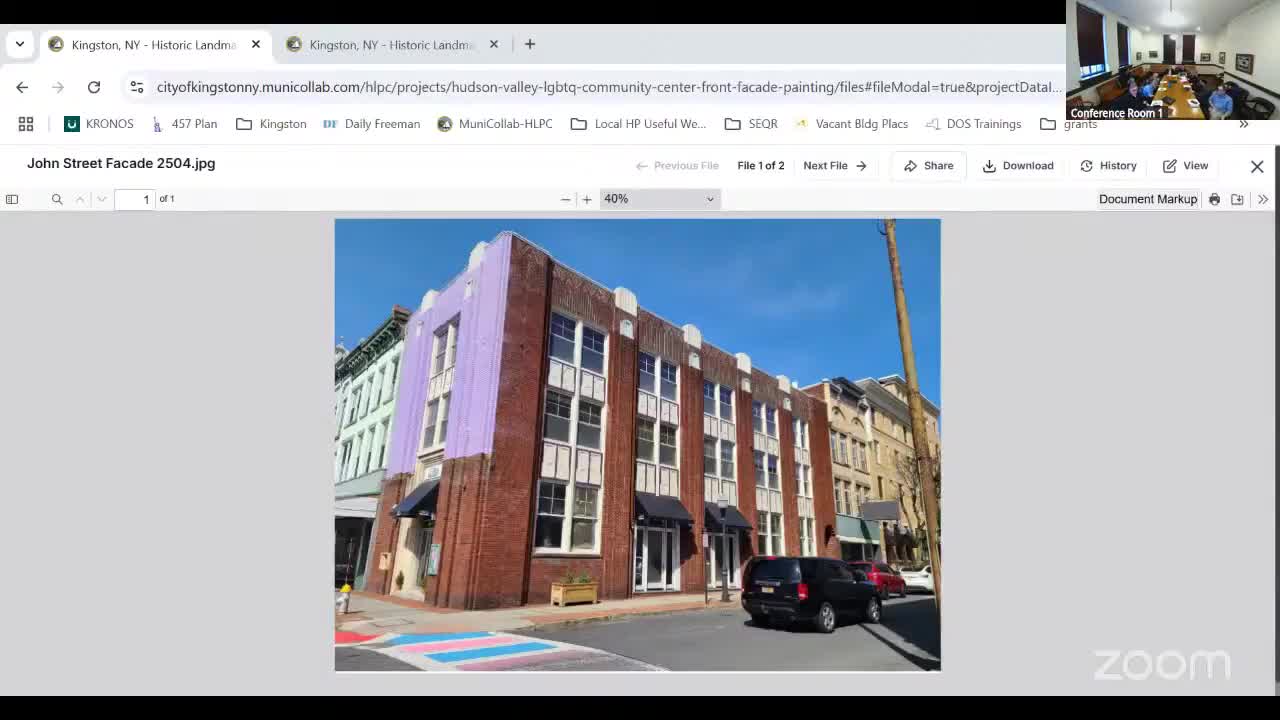The image size is (1280, 720).
Task: Zoom in with the plus icon
Action: [587, 199]
